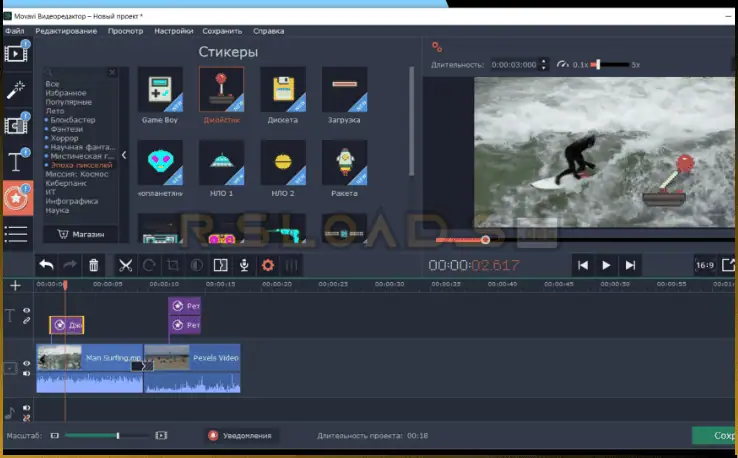This screenshot has height=458, width=738.
Task: Record audio with the microphone icon
Action: [244, 265]
